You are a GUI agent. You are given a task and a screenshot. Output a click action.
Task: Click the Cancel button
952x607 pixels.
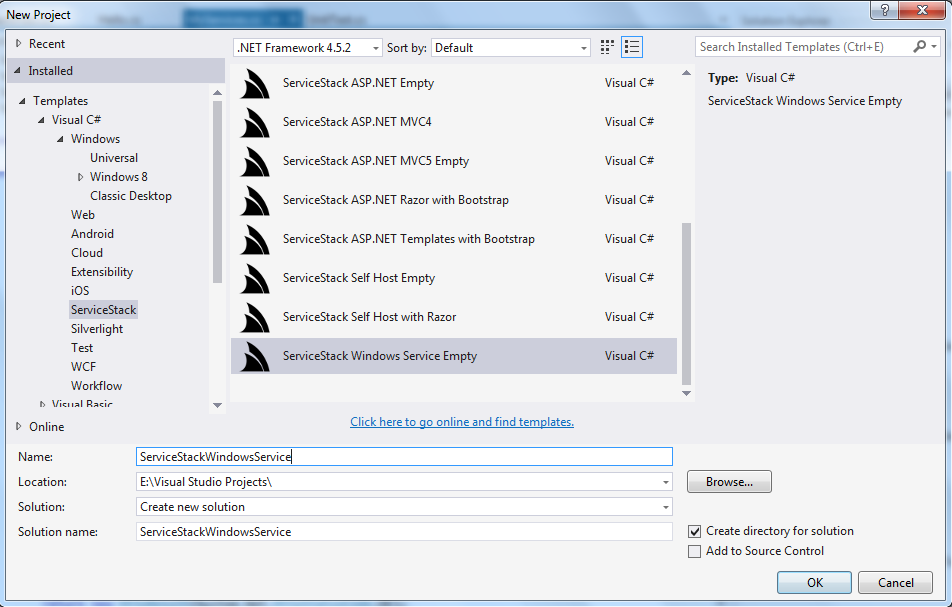(x=896, y=583)
